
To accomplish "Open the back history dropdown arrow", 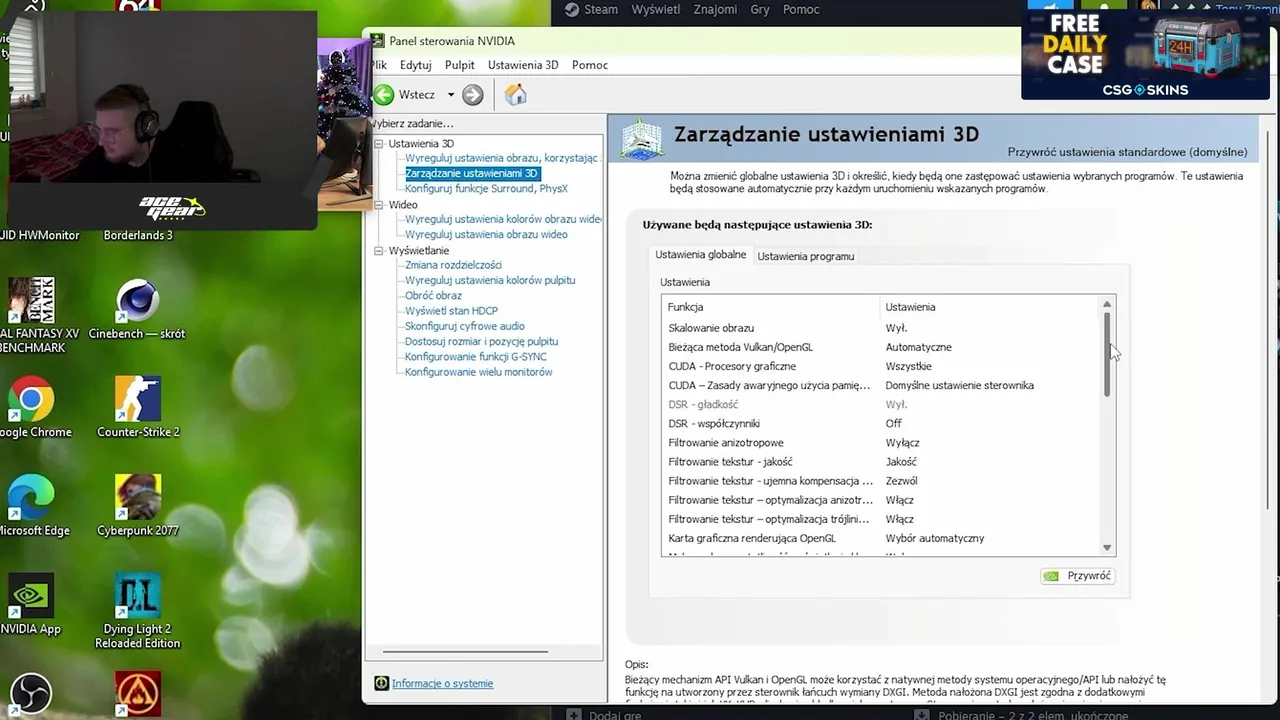I will coord(451,95).
